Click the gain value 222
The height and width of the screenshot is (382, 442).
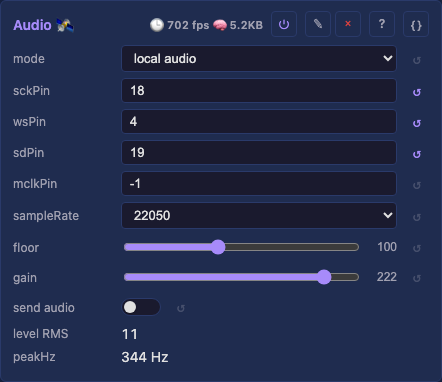[x=387, y=277]
